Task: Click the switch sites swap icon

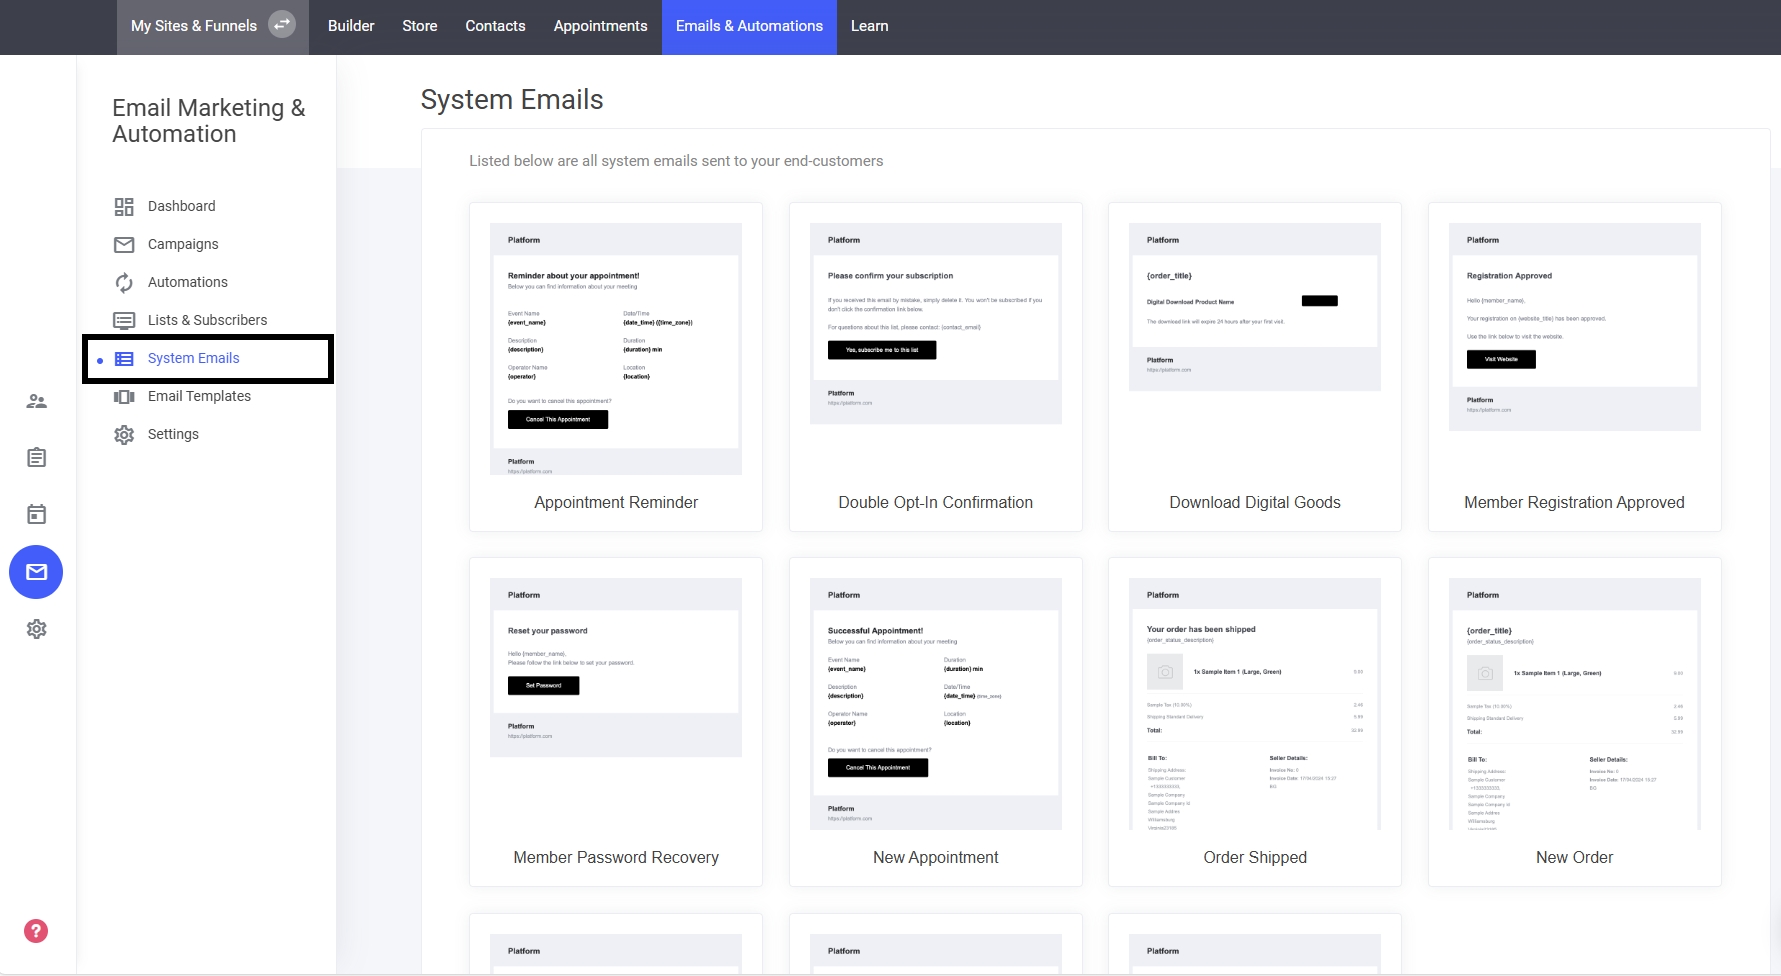Action: (282, 25)
